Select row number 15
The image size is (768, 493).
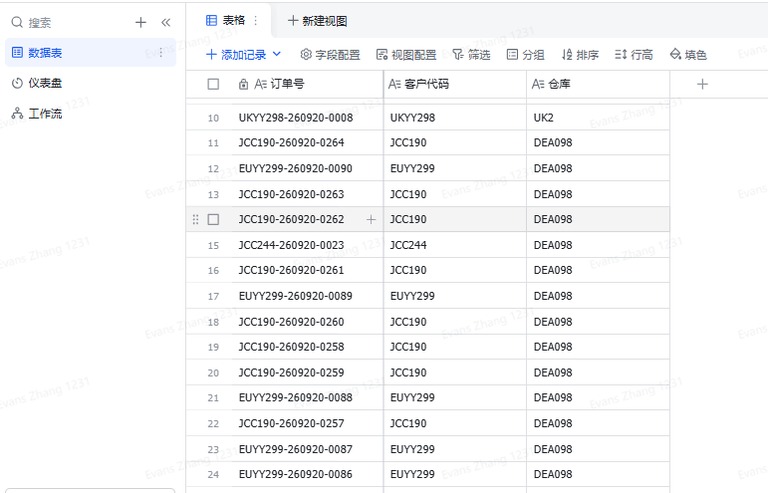213,245
